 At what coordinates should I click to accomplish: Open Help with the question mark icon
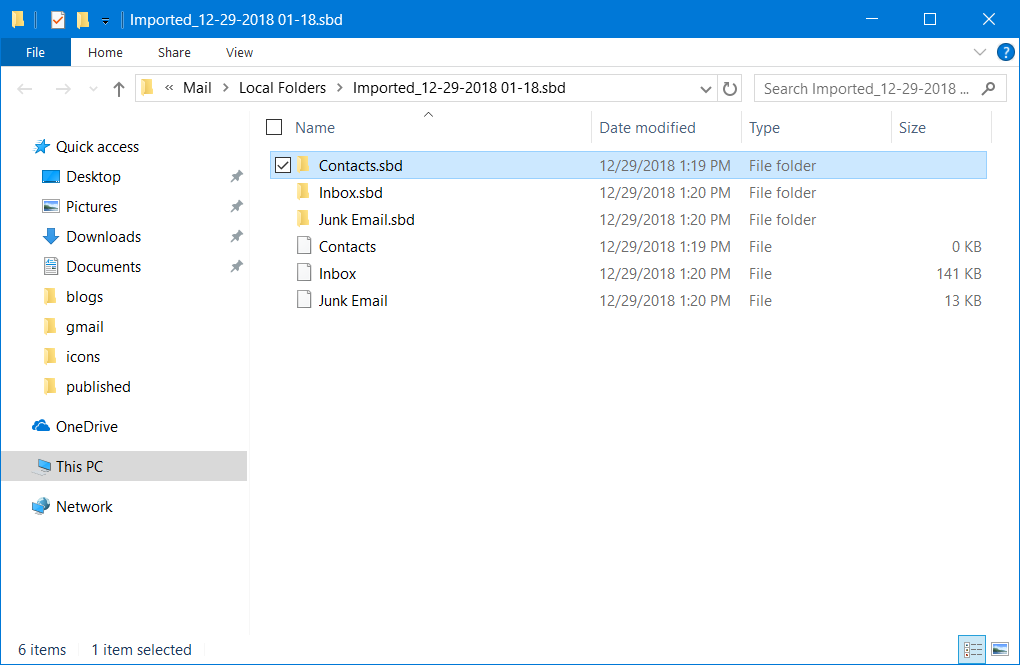coord(1006,52)
